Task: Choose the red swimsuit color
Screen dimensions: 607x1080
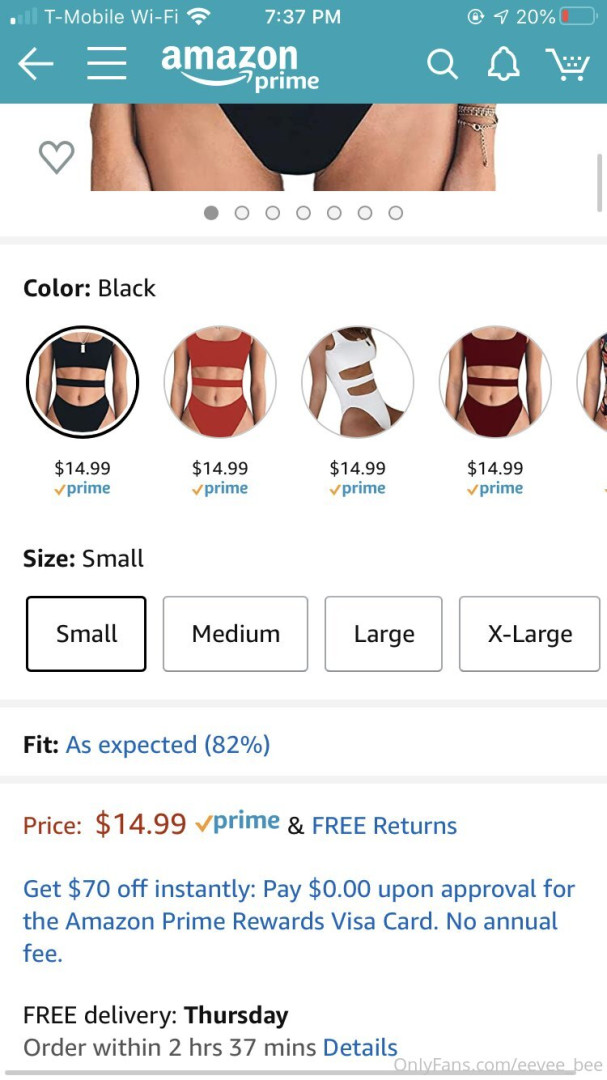Action: click(220, 382)
